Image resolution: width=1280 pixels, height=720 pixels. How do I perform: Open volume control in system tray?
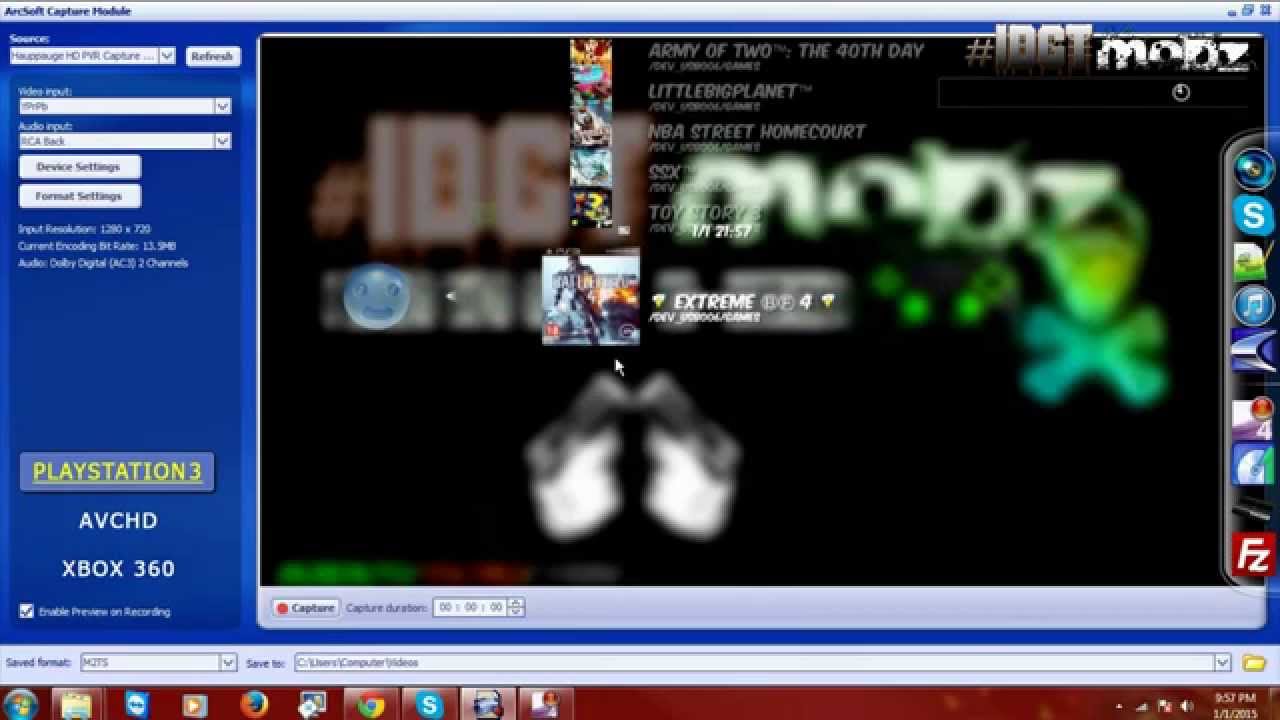(x=1187, y=705)
